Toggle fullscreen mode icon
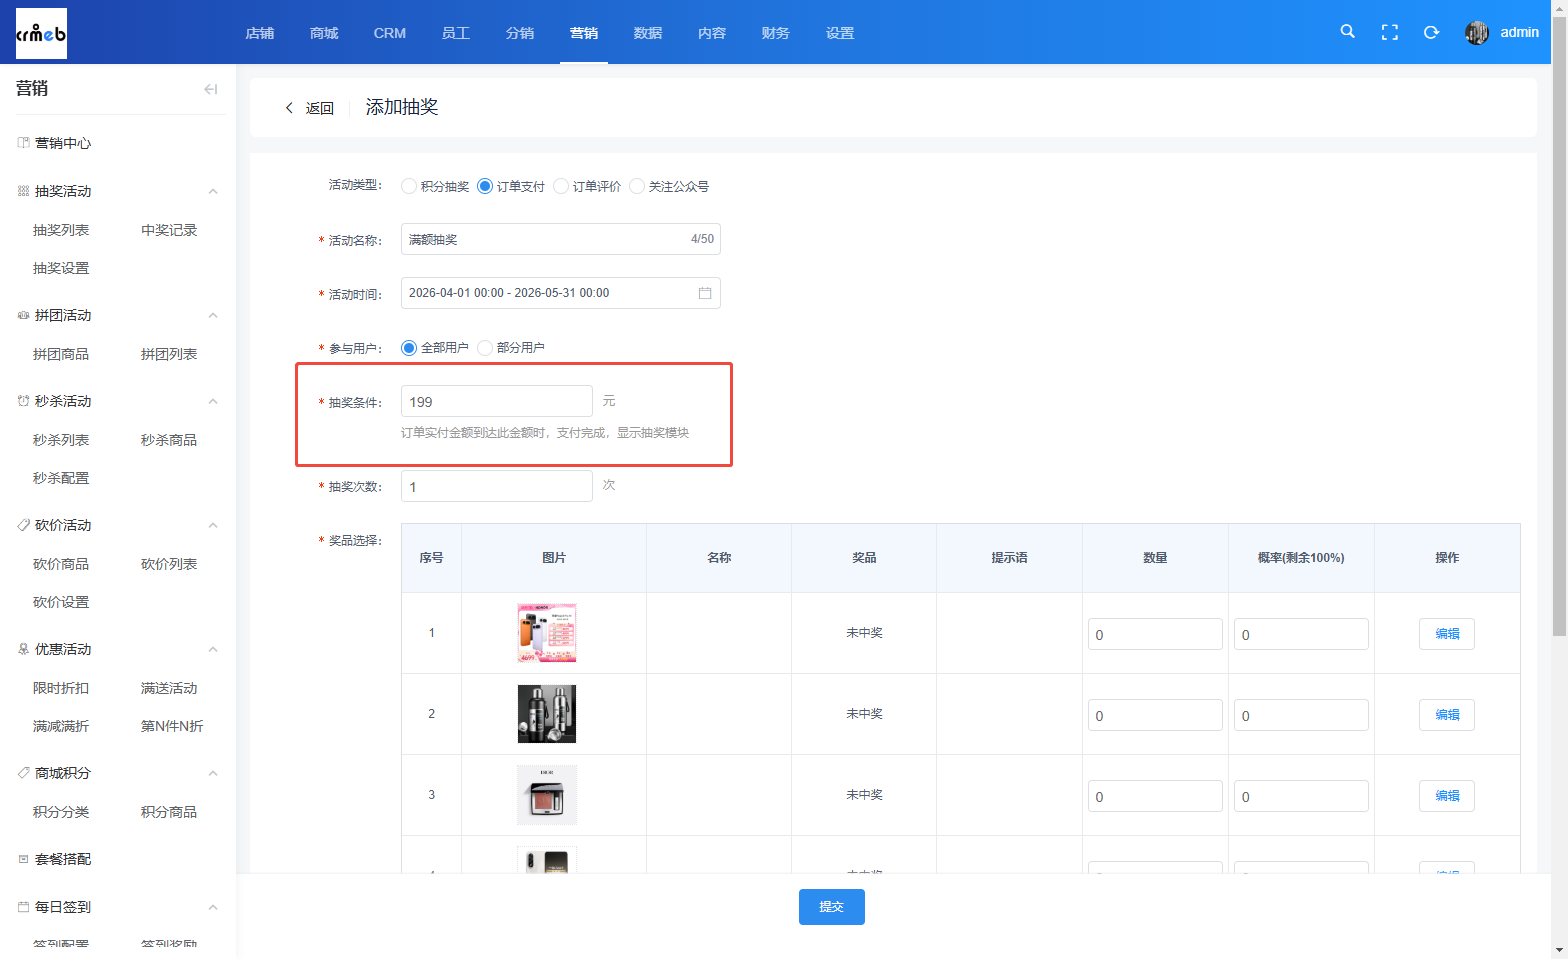 coord(1389,33)
